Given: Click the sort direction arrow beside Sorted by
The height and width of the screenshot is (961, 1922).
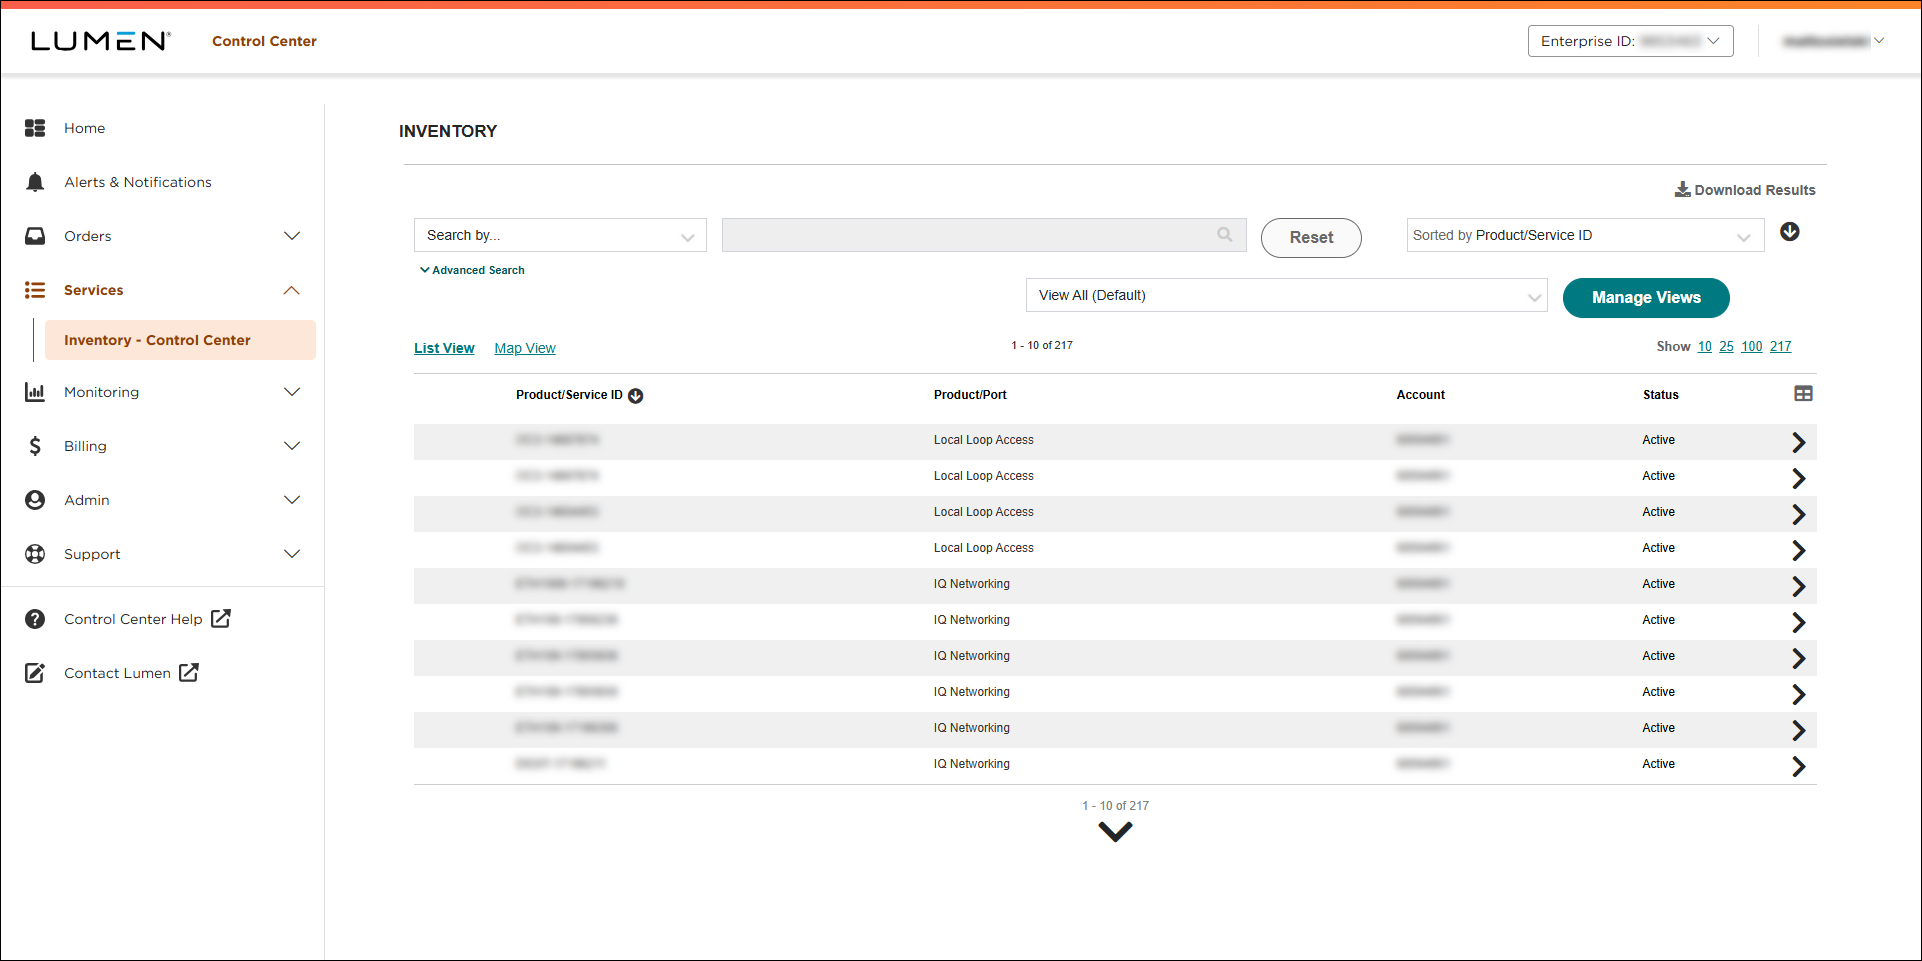Looking at the screenshot, I should pyautogui.click(x=1789, y=232).
